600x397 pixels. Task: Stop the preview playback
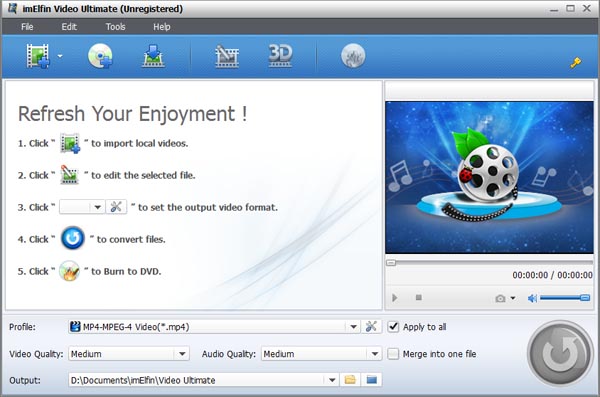click(419, 297)
